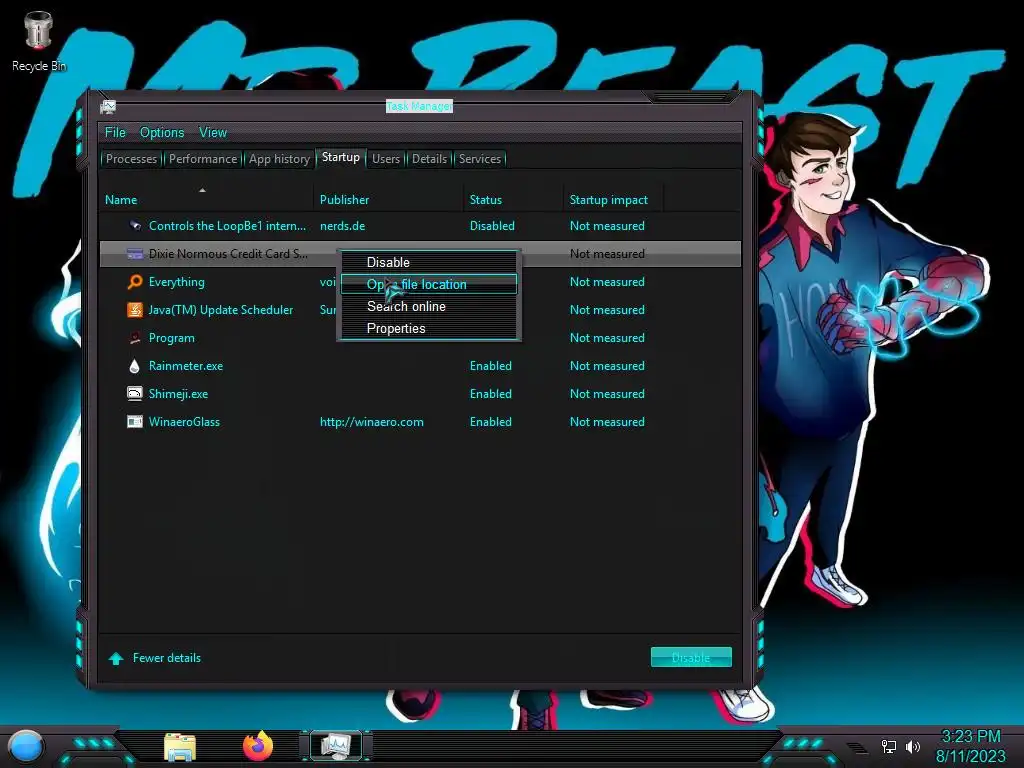Select the Everything startup entry name
Image resolution: width=1024 pixels, height=768 pixels.
[176, 282]
